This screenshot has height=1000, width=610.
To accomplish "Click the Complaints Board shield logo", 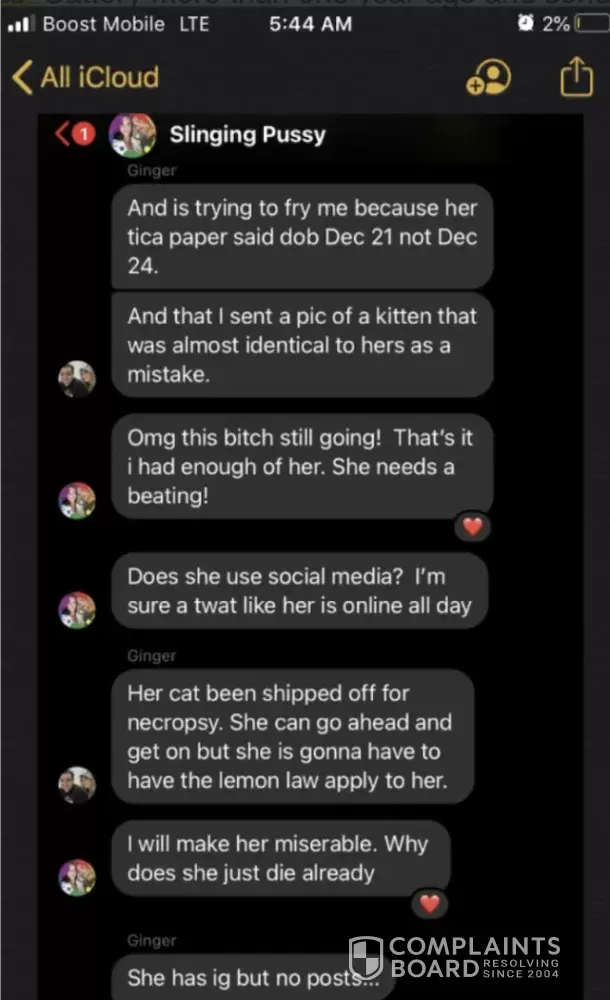I will coord(365,957).
